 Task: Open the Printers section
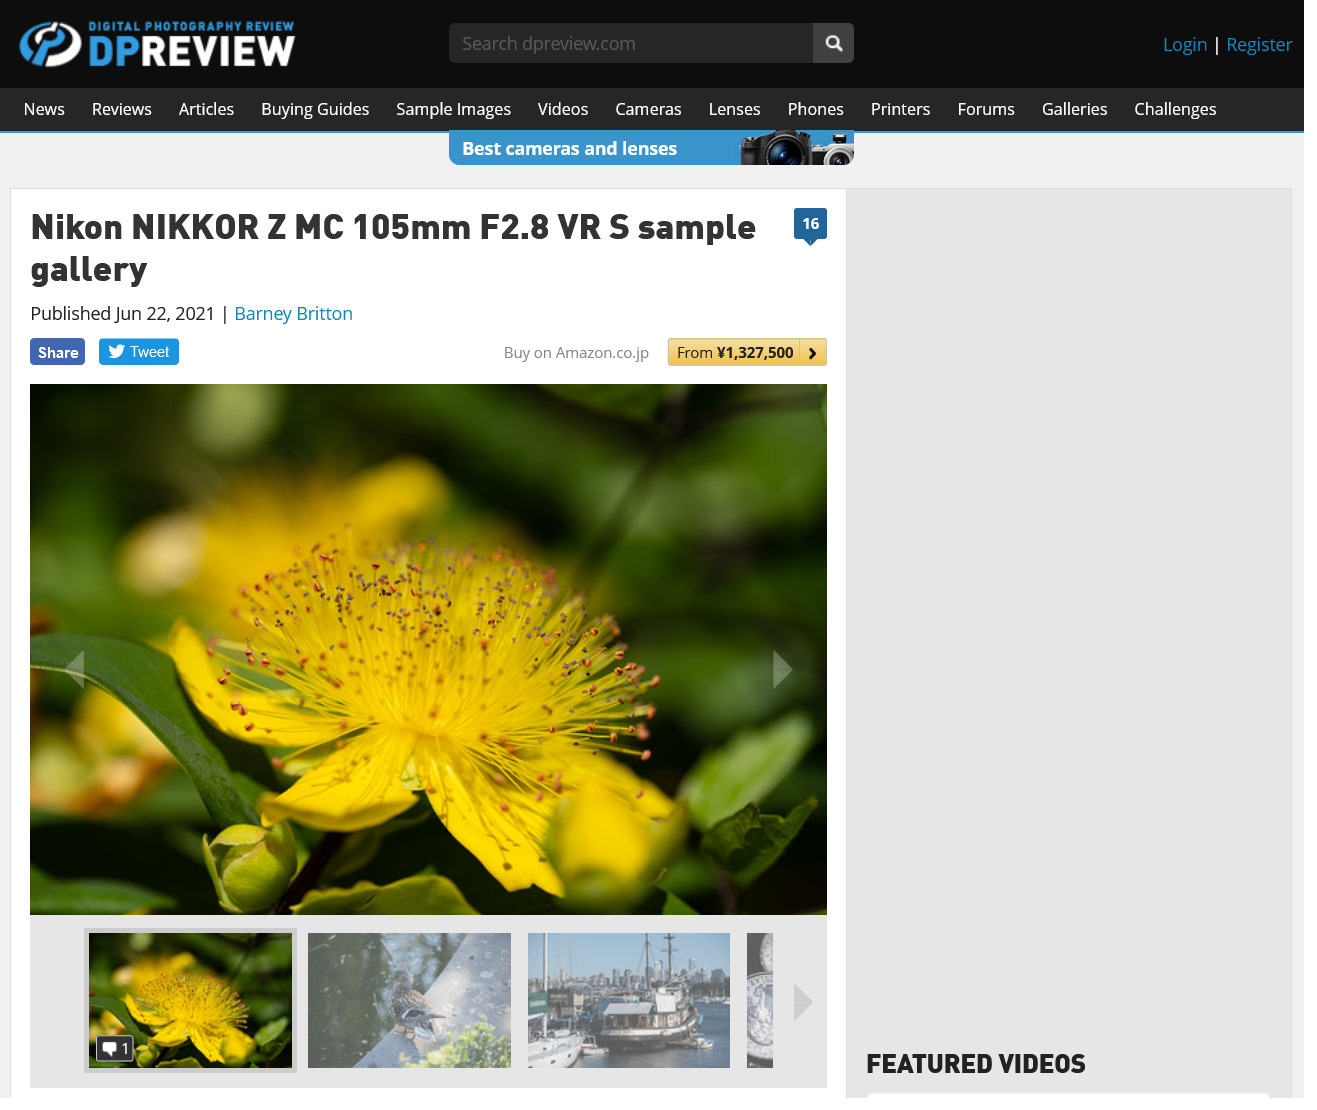900,109
